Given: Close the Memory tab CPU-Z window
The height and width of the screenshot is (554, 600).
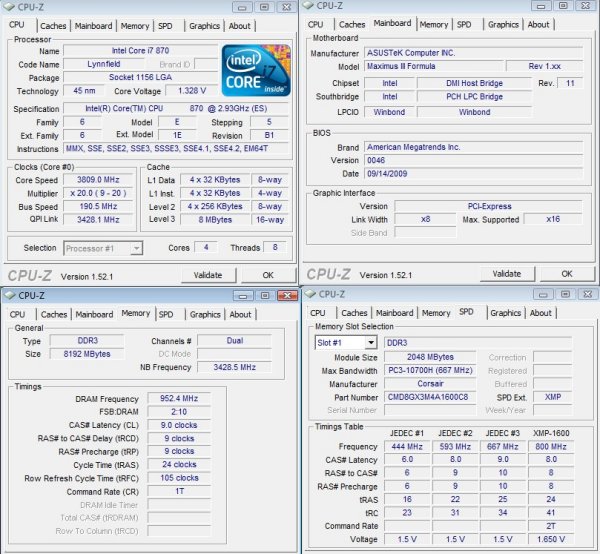Looking at the screenshot, I should click(x=287, y=295).
